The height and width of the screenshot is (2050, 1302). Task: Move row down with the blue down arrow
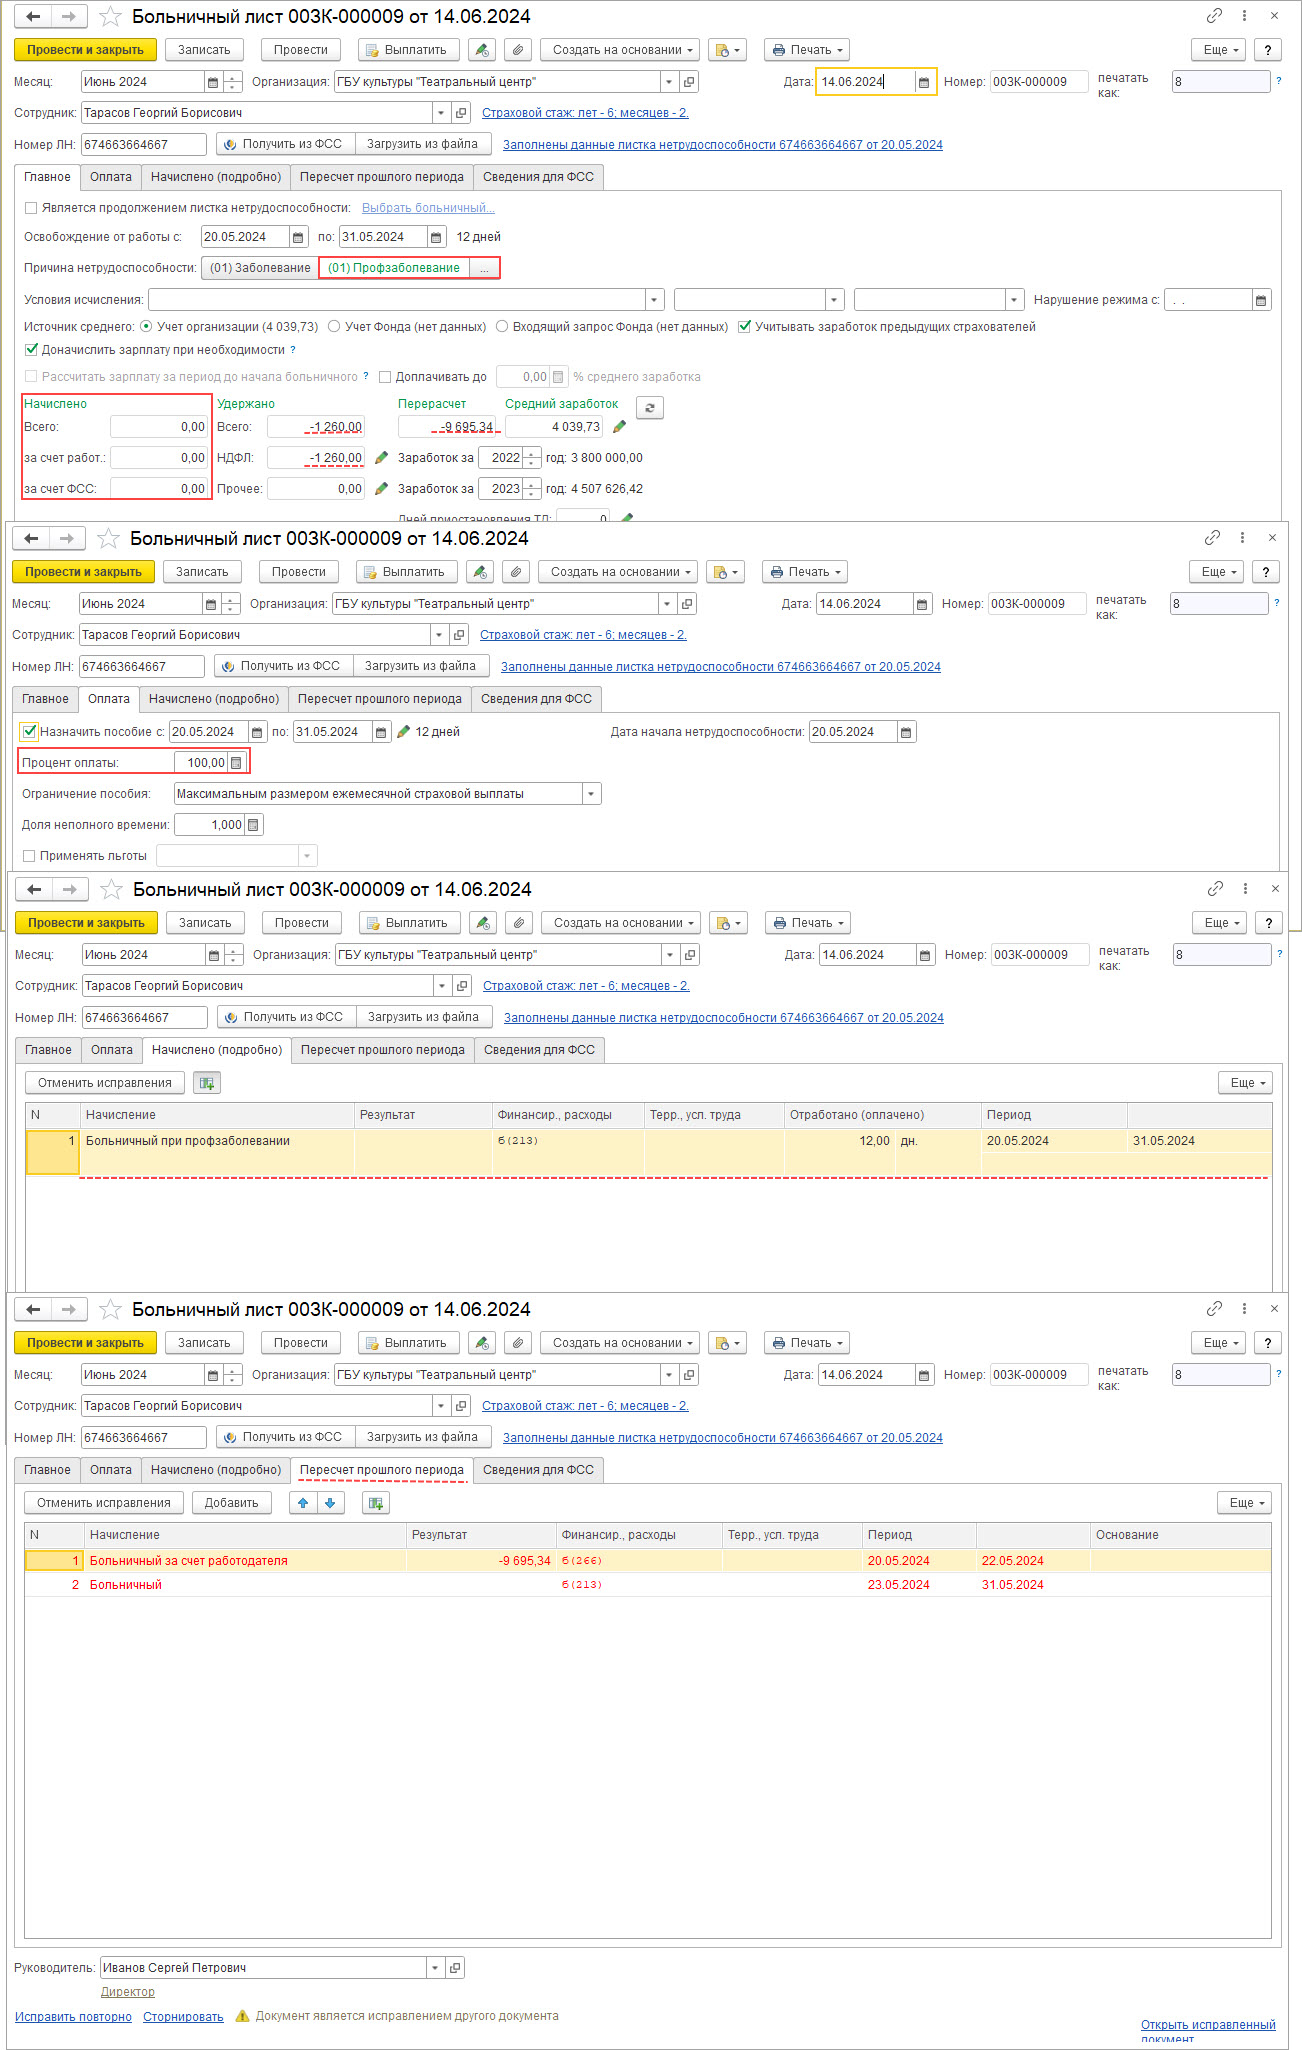click(x=330, y=1503)
